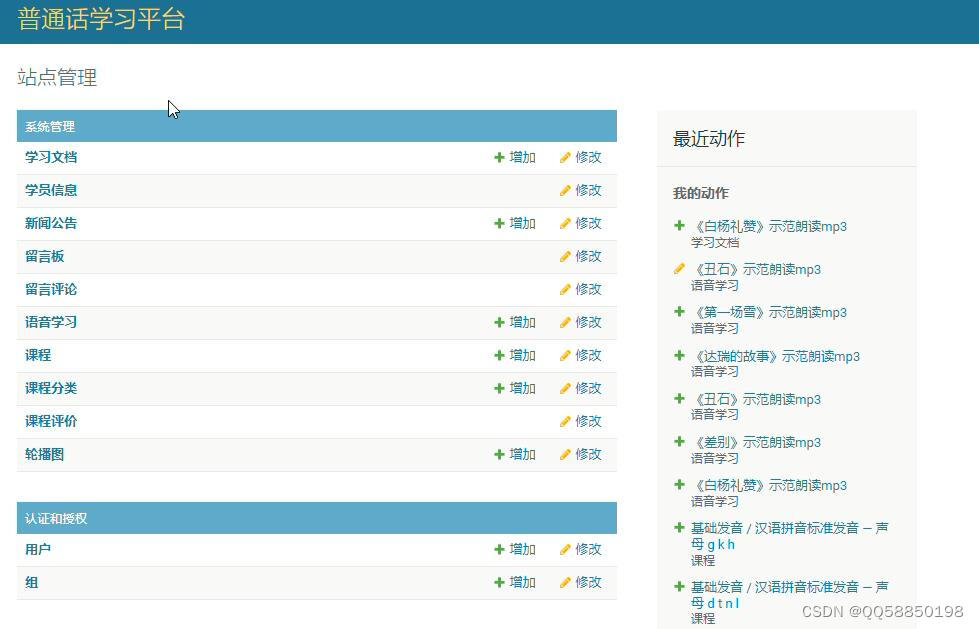Click the green plus icon beside 学习文档
Image resolution: width=979 pixels, height=629 pixels.
[x=499, y=157]
